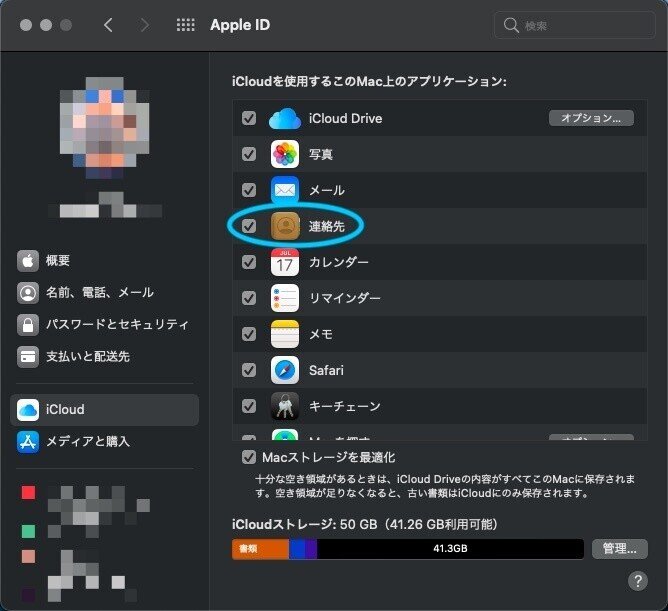Toggle the iCloud Drive checkbox

coord(249,118)
